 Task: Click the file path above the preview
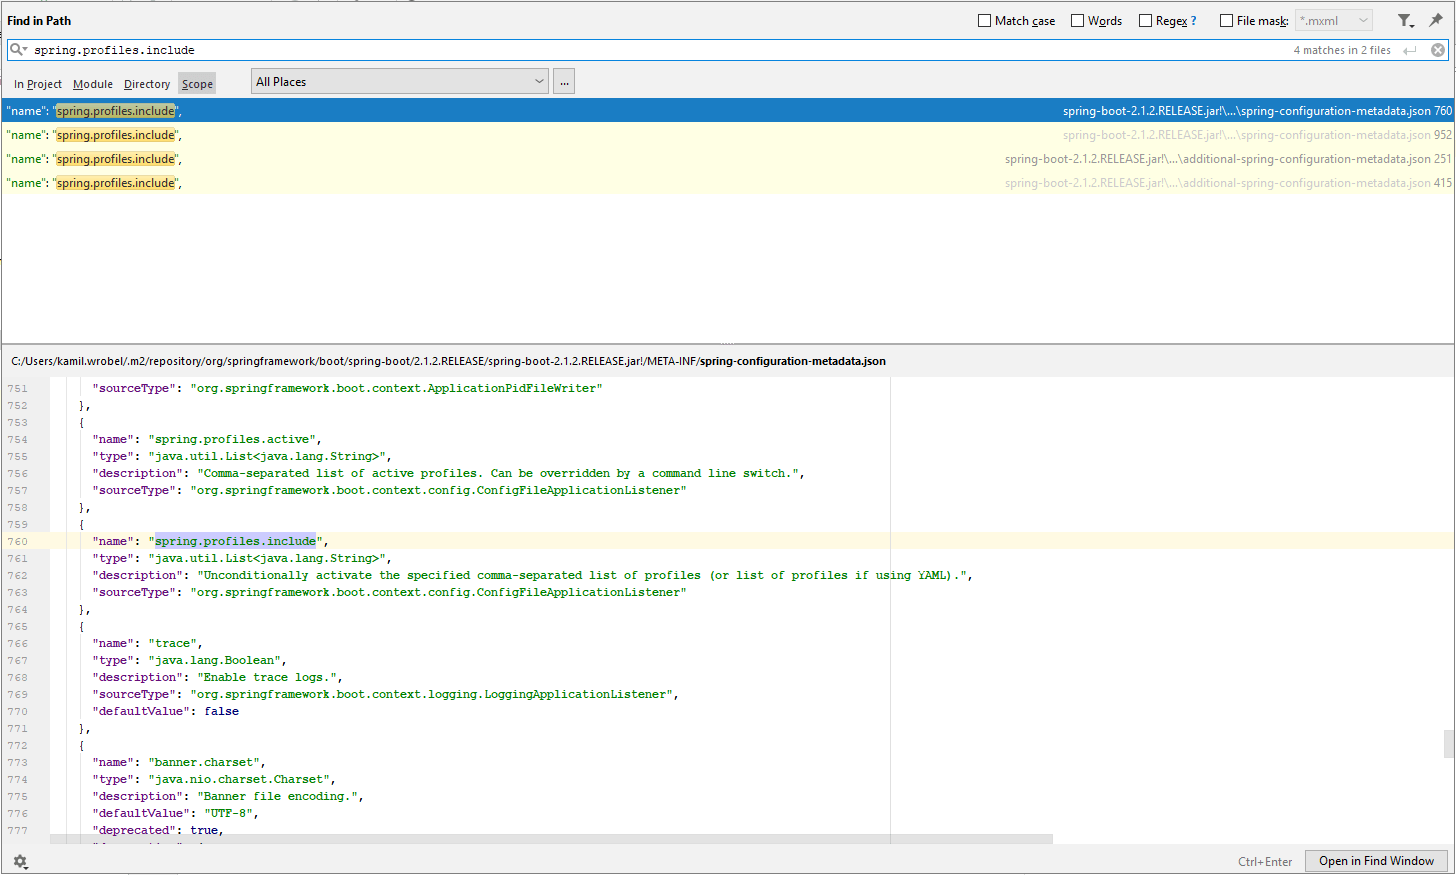[448, 361]
